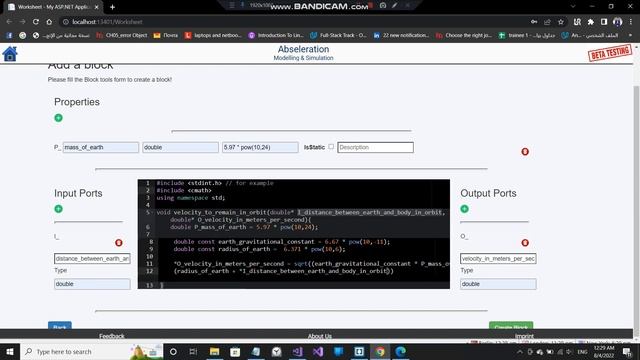The height and width of the screenshot is (360, 640).
Task: Open the browser extensions puzzle icon
Action: 591,22
